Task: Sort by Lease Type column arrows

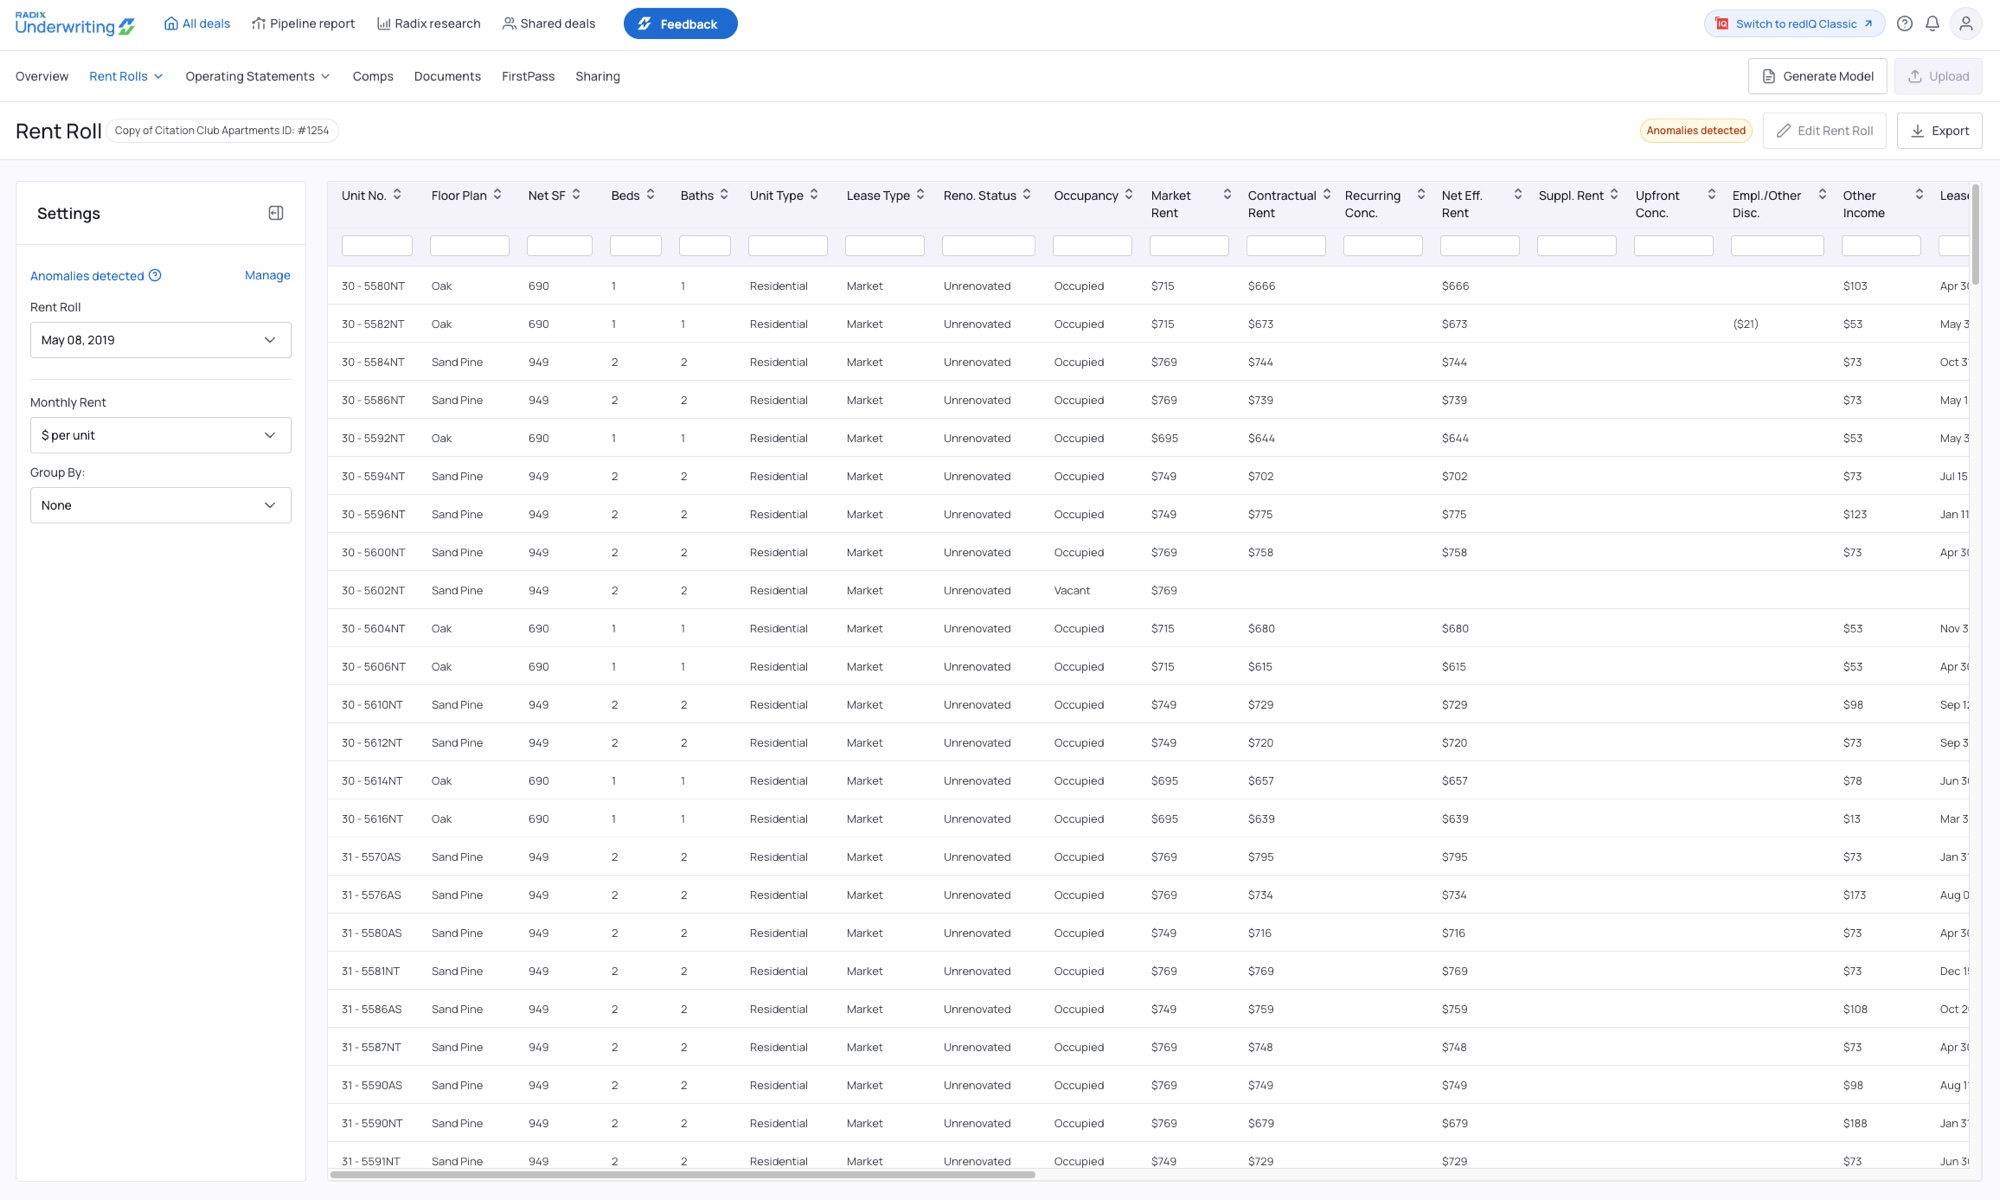Action: pyautogui.click(x=920, y=195)
